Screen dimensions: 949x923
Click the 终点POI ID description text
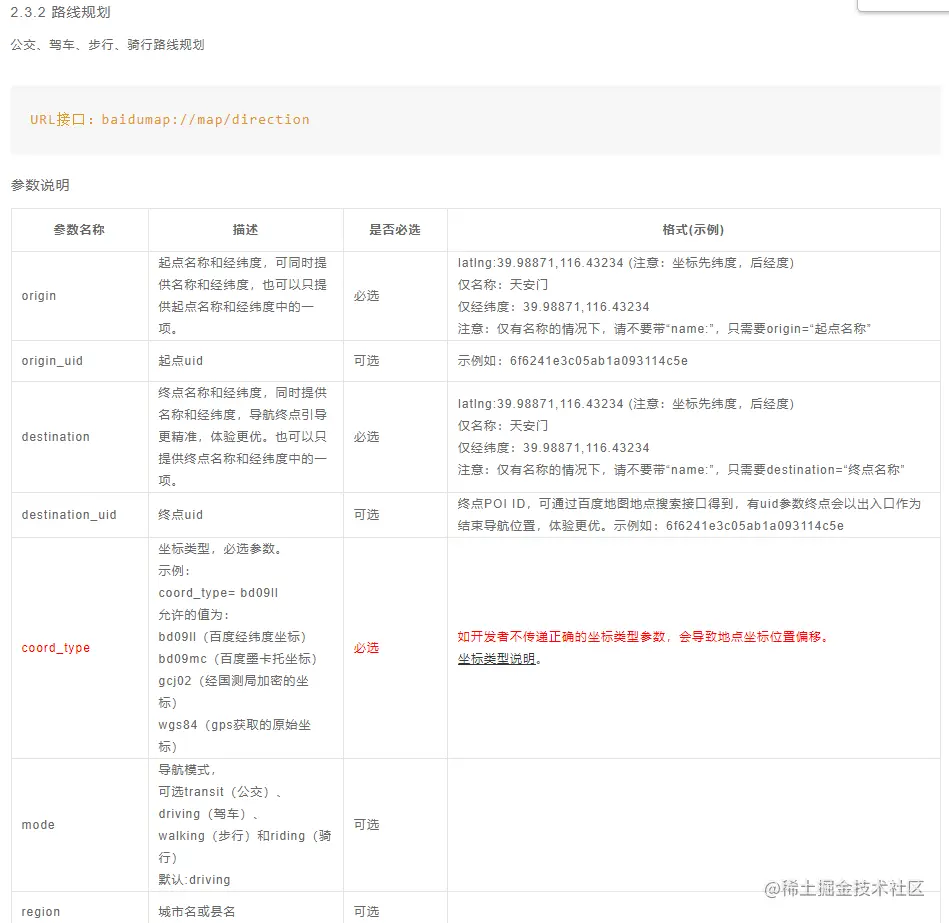pyautogui.click(x=689, y=514)
